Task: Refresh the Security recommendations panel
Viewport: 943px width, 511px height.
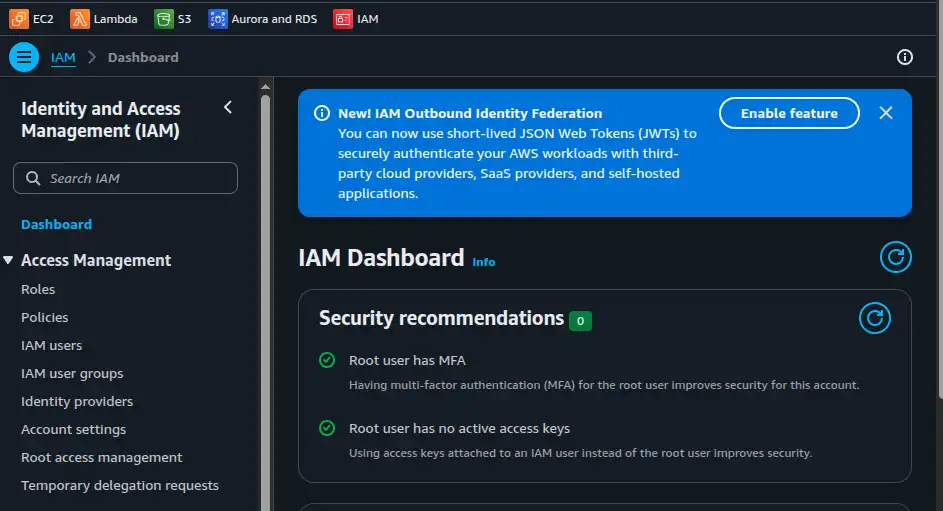Action: [874, 318]
